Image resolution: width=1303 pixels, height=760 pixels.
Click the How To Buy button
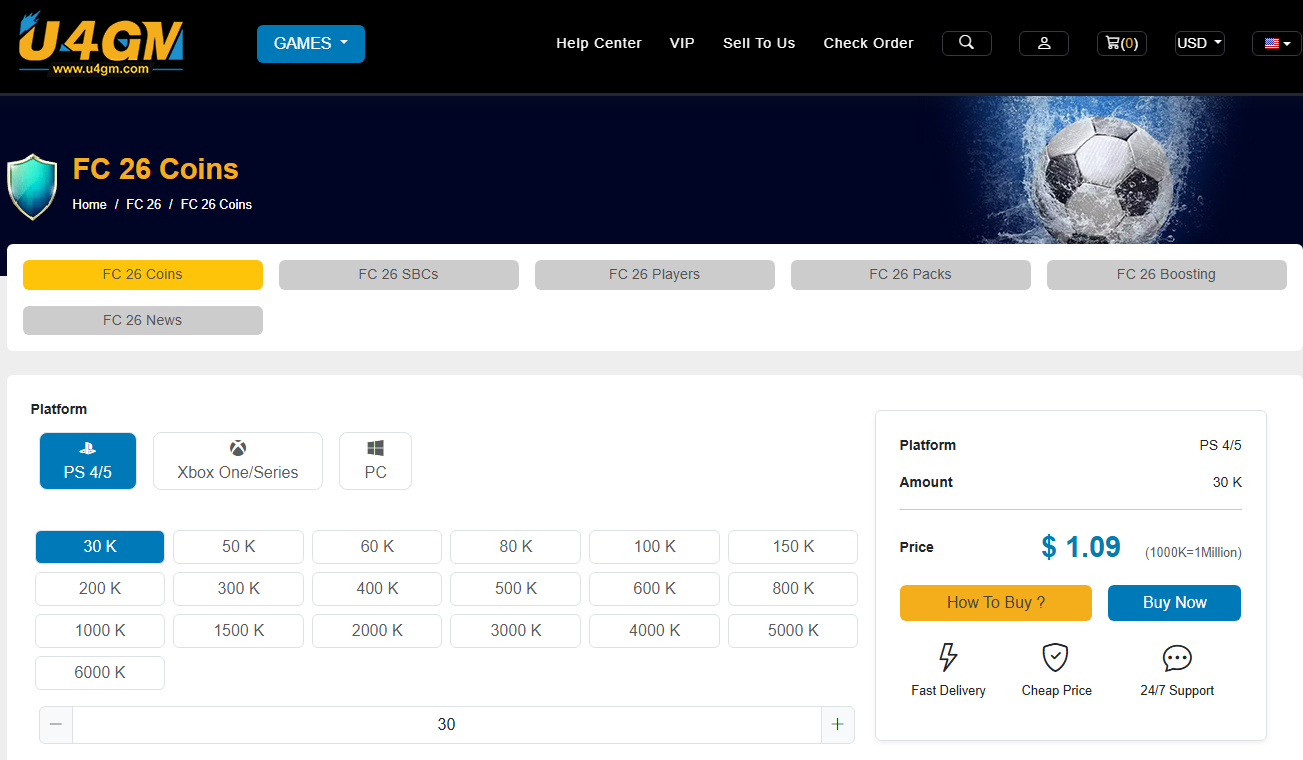point(995,603)
